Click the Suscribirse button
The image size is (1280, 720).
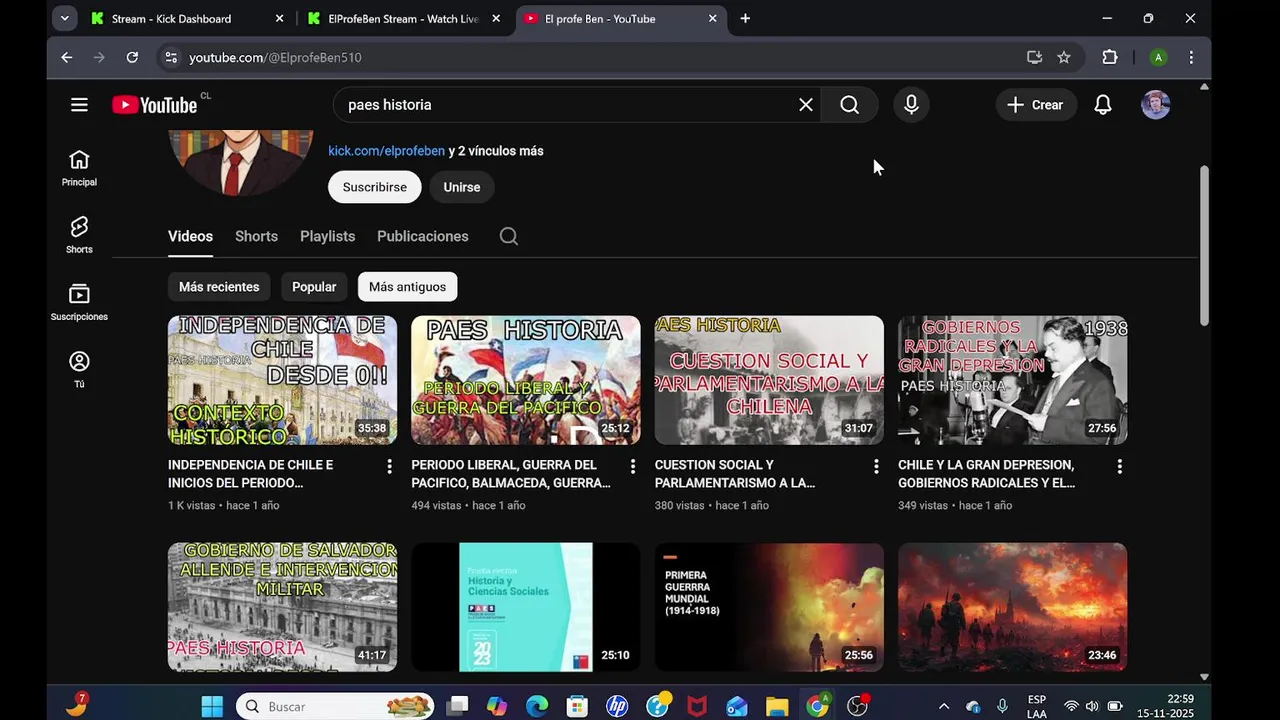375,187
